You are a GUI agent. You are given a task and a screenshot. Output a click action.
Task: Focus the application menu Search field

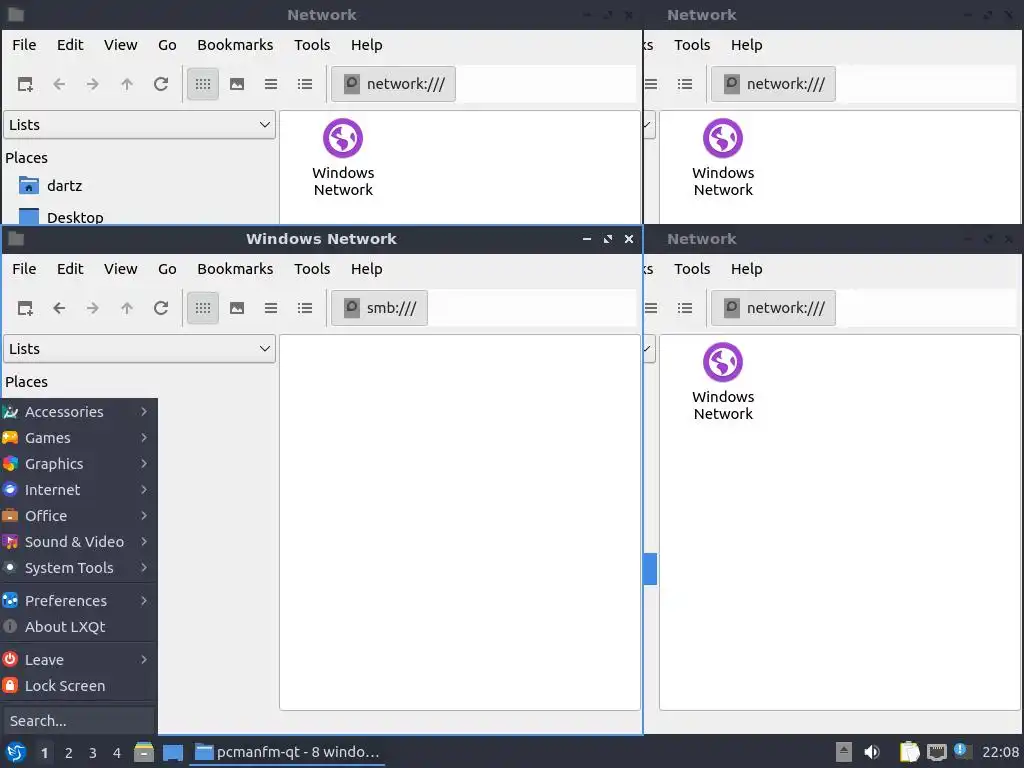click(78, 721)
